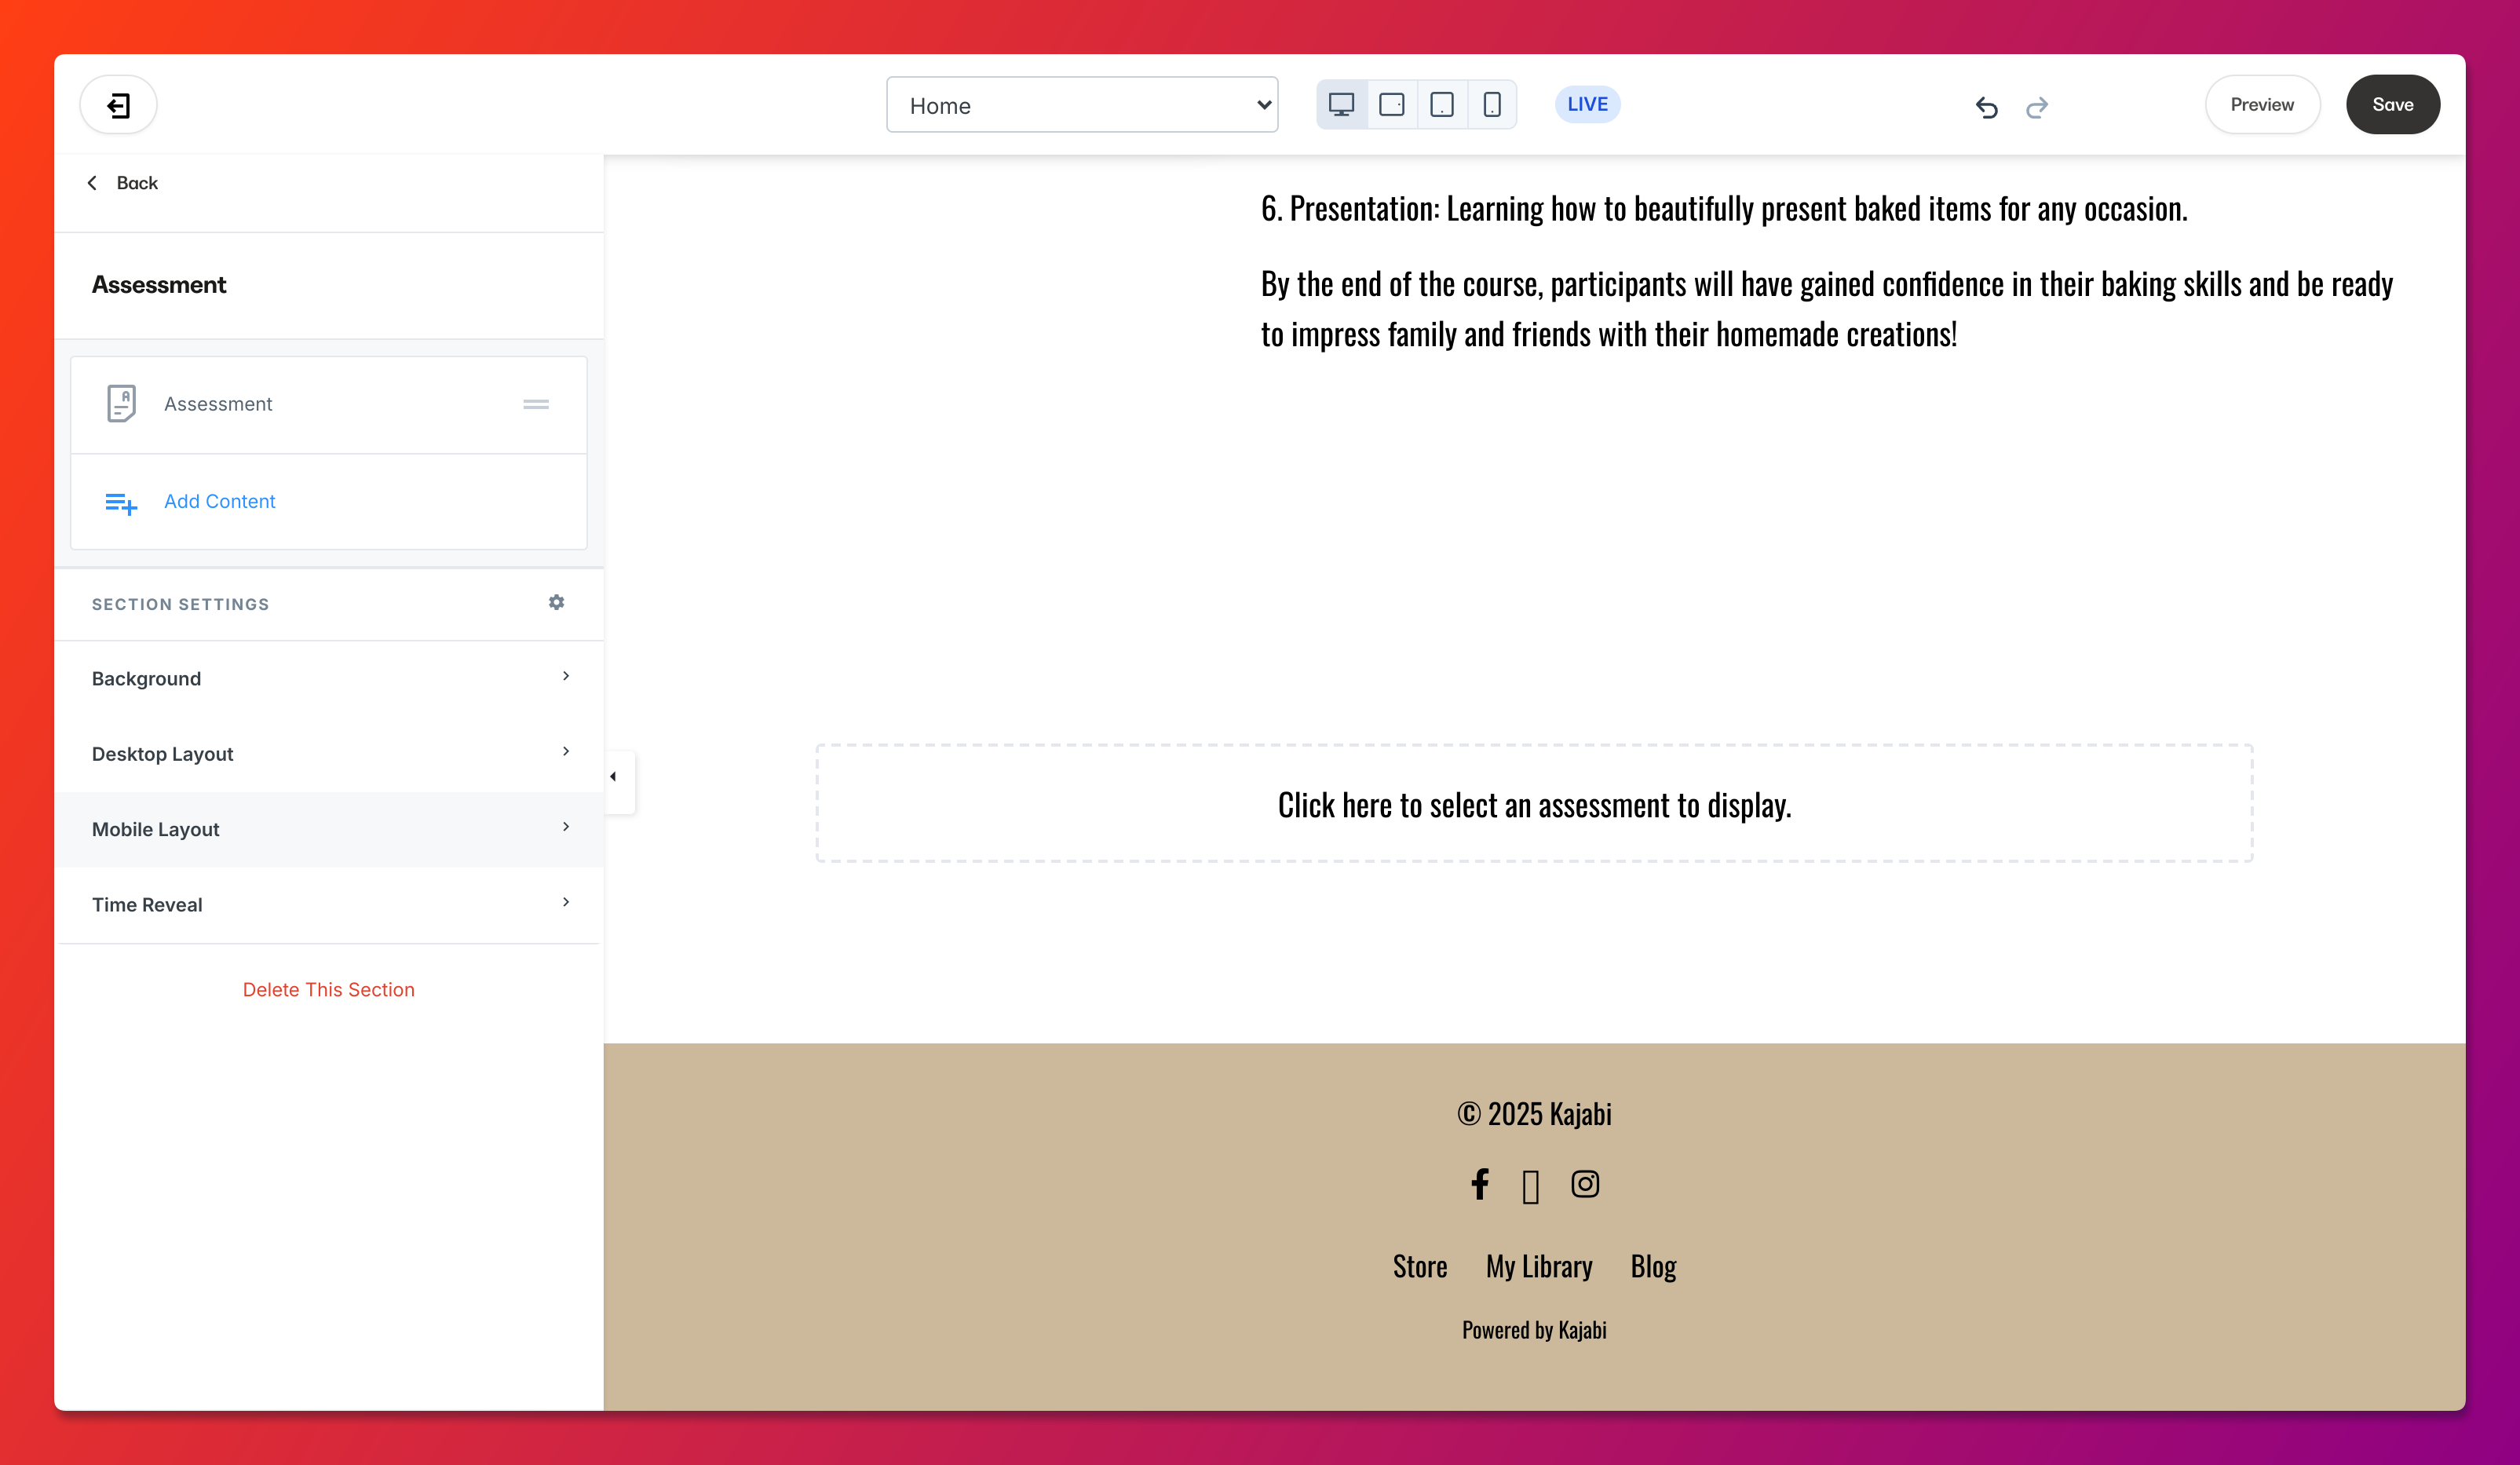Screen dimensions: 2520x1465
Task: Click the LIVE status badge
Action: (x=1587, y=104)
